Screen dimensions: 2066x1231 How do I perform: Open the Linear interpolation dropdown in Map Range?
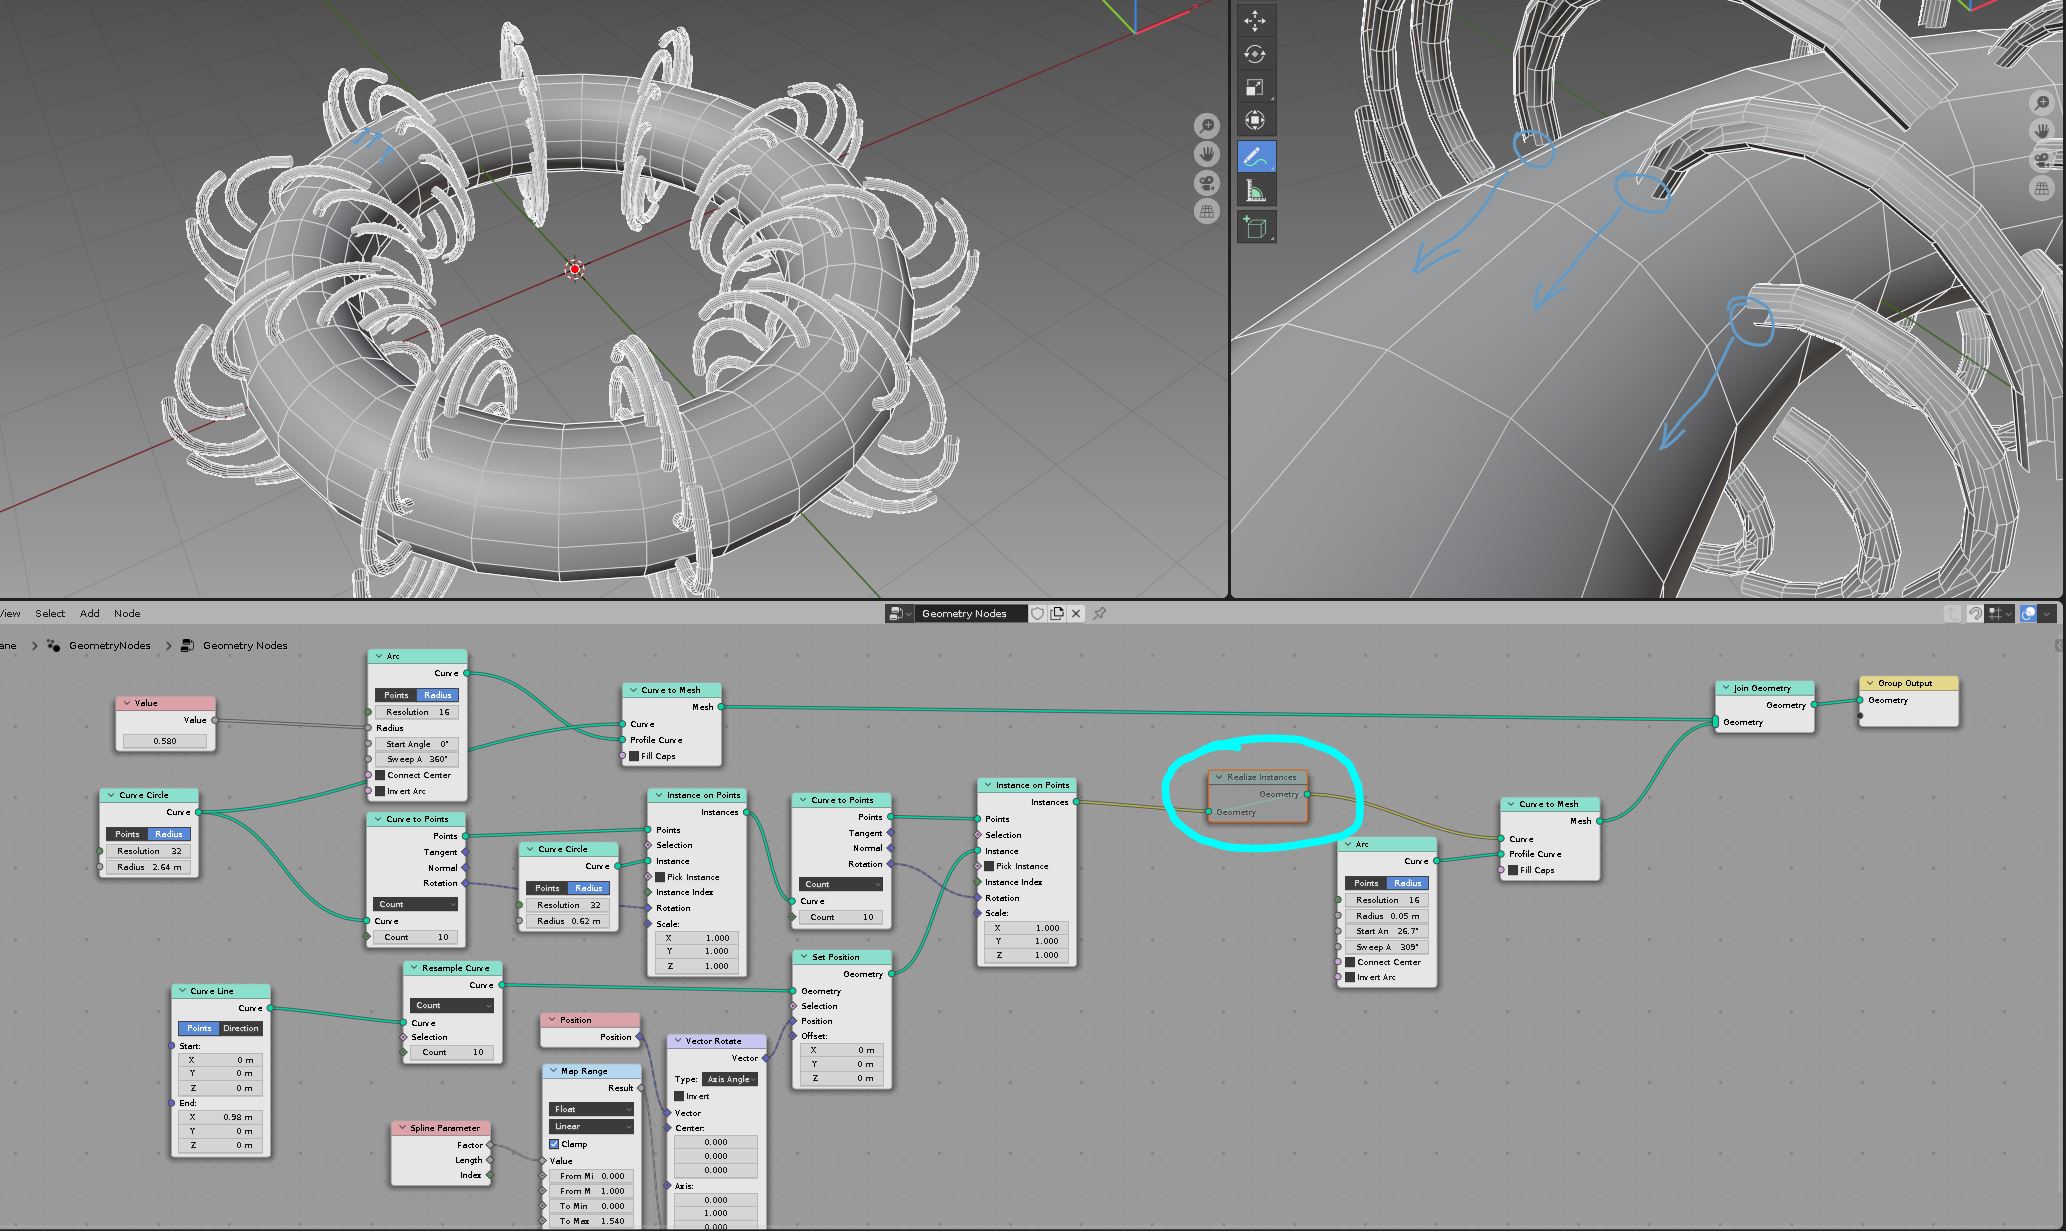[x=590, y=1126]
